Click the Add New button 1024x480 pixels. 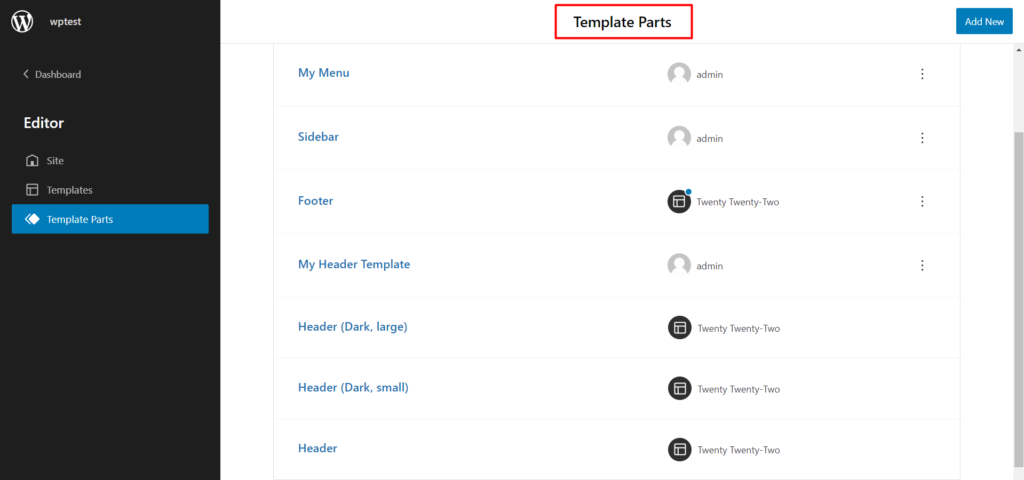(x=984, y=22)
